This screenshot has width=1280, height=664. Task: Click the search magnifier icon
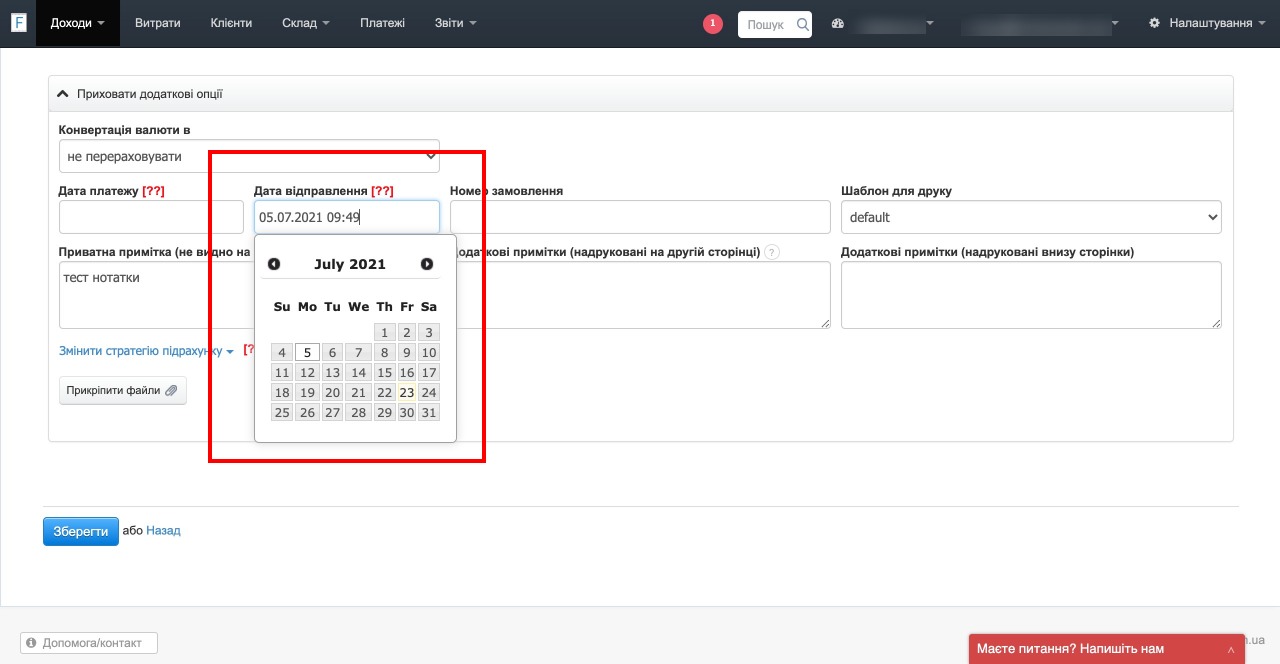(x=802, y=24)
